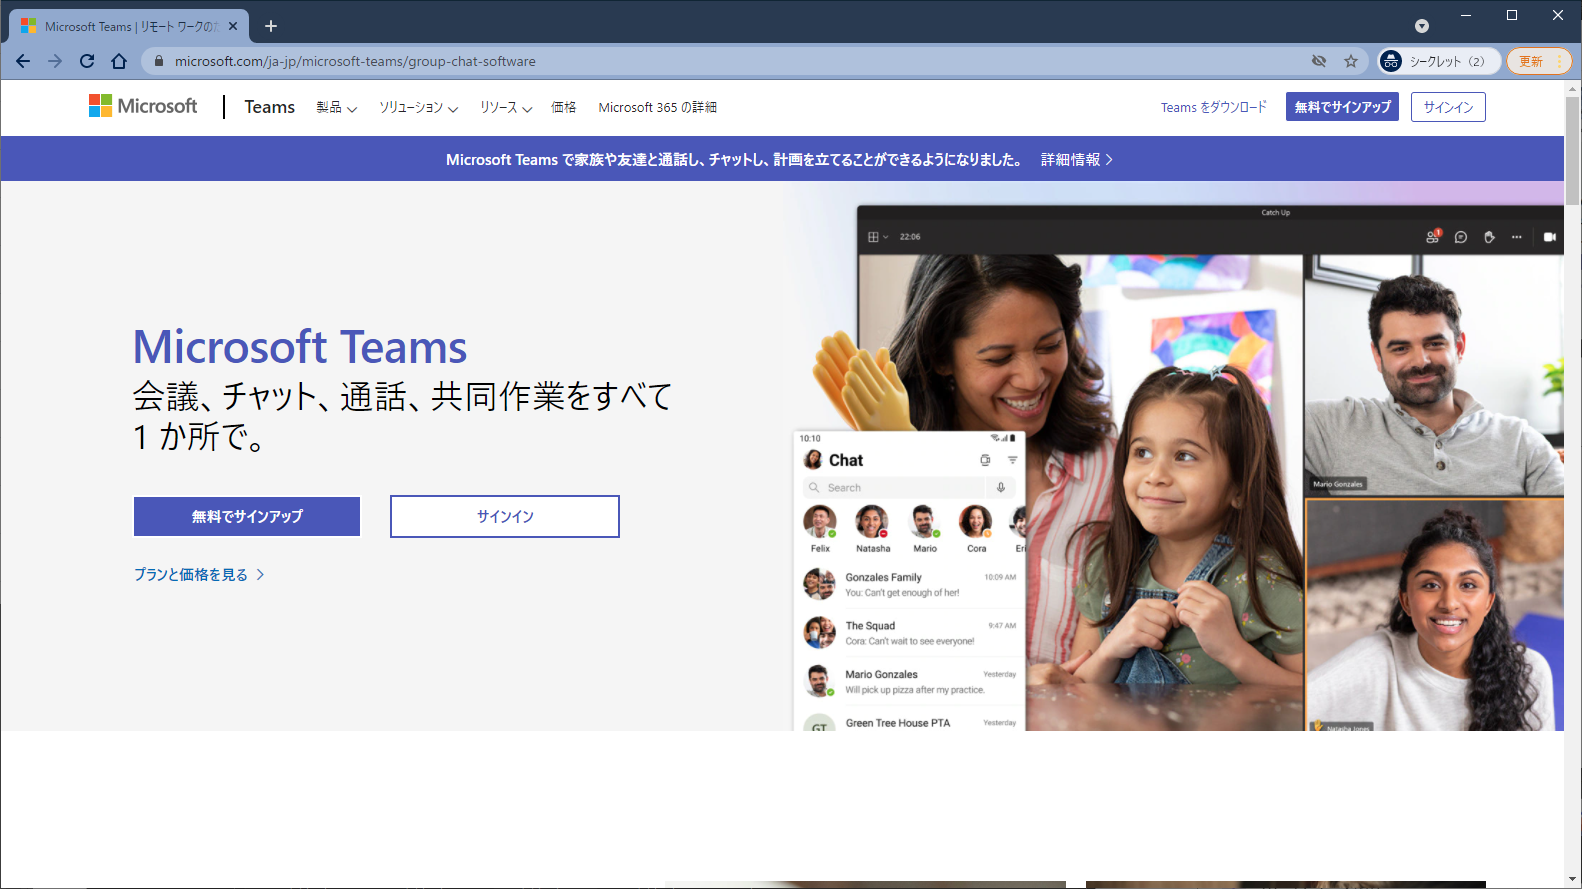Viewport: 1582px width, 889px height.
Task: Click the Microsoft Teams page heading
Action: pyautogui.click(x=300, y=347)
